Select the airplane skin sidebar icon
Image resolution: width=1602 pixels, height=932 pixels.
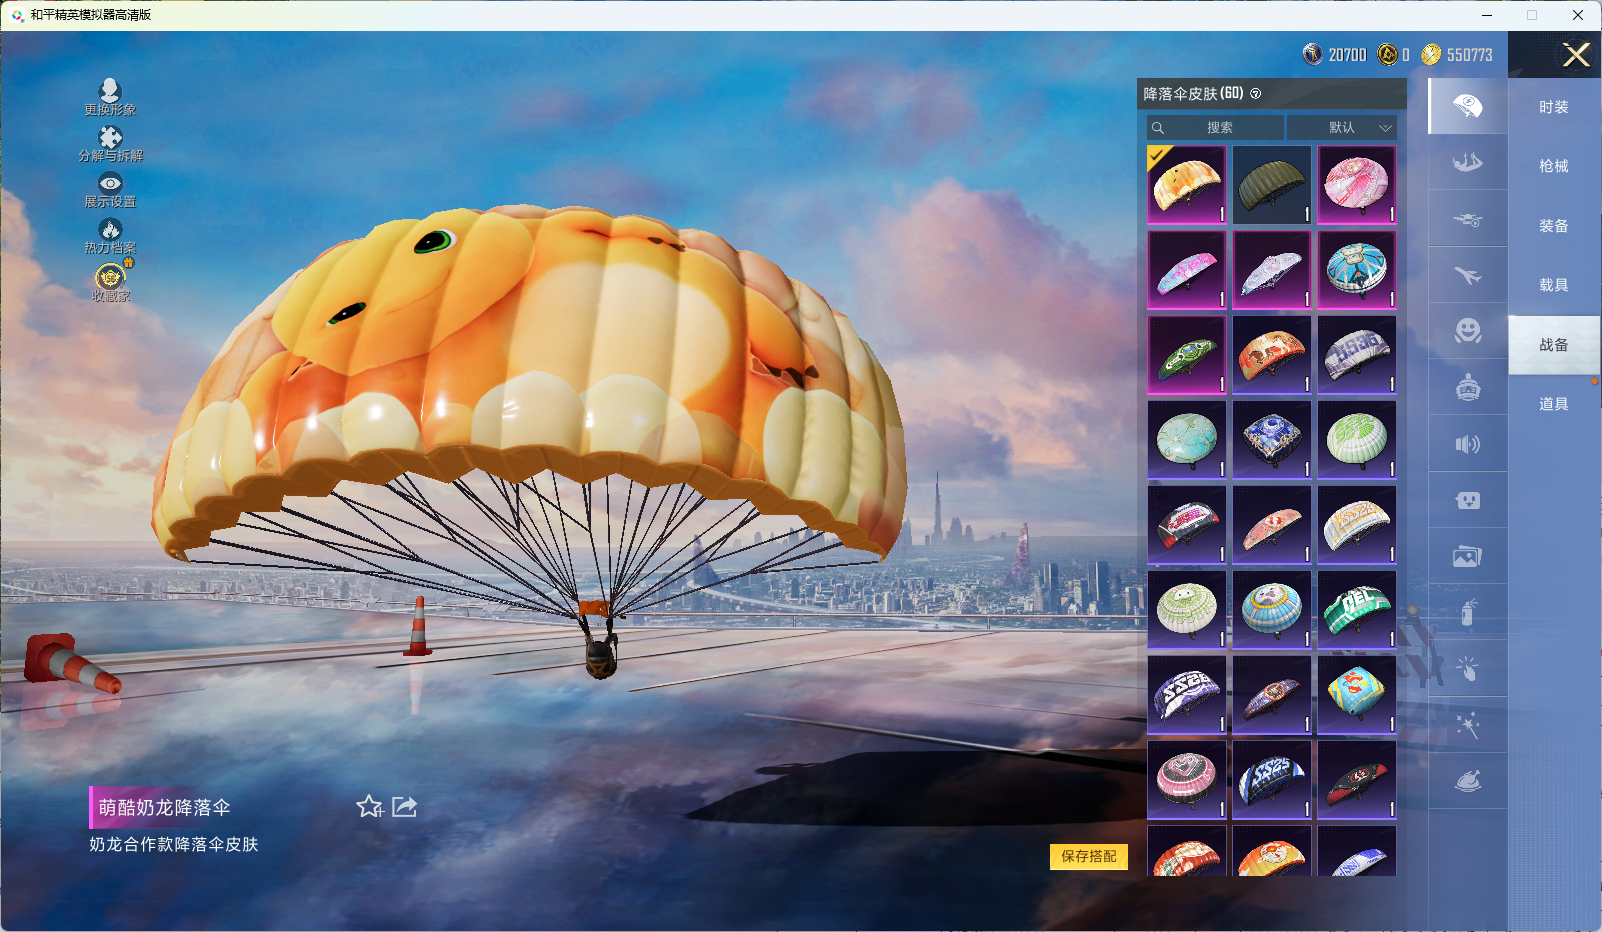(x=1467, y=275)
